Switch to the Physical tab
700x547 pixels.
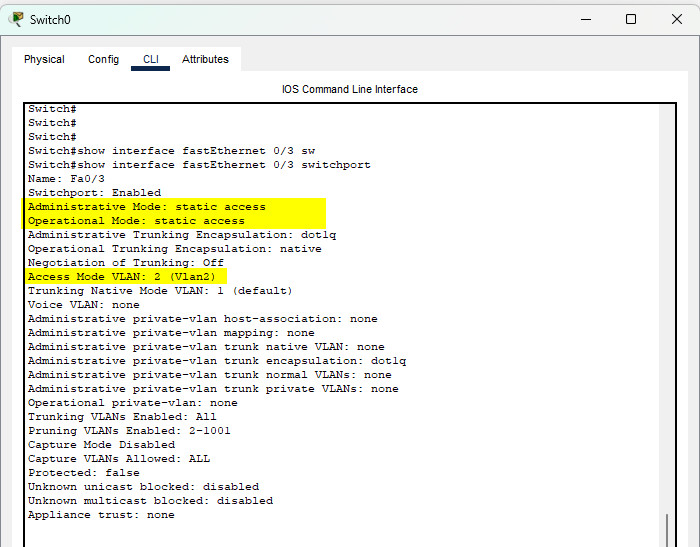point(44,59)
